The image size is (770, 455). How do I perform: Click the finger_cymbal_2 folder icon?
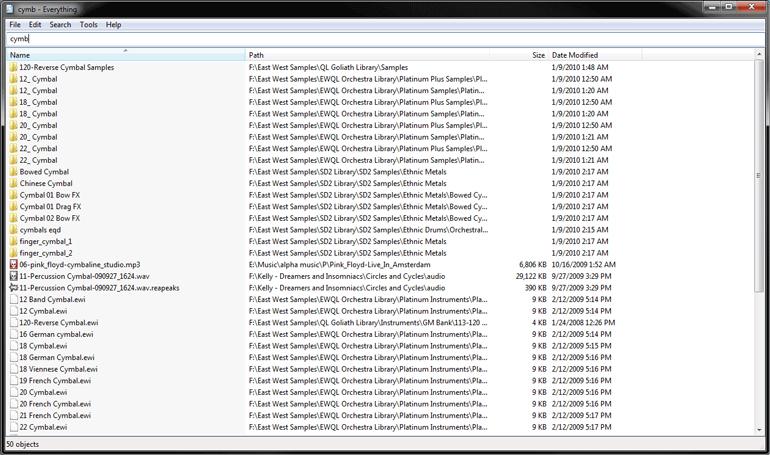pos(14,253)
